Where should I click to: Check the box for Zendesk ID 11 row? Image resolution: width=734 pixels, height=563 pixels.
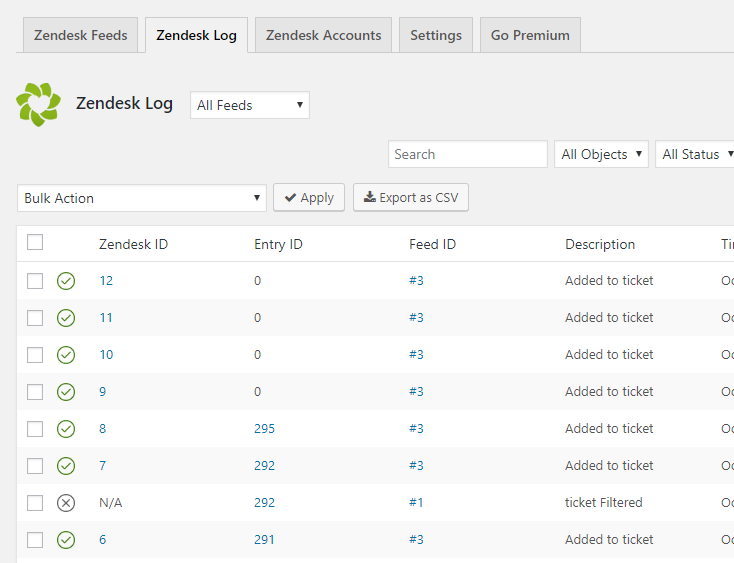tap(35, 318)
